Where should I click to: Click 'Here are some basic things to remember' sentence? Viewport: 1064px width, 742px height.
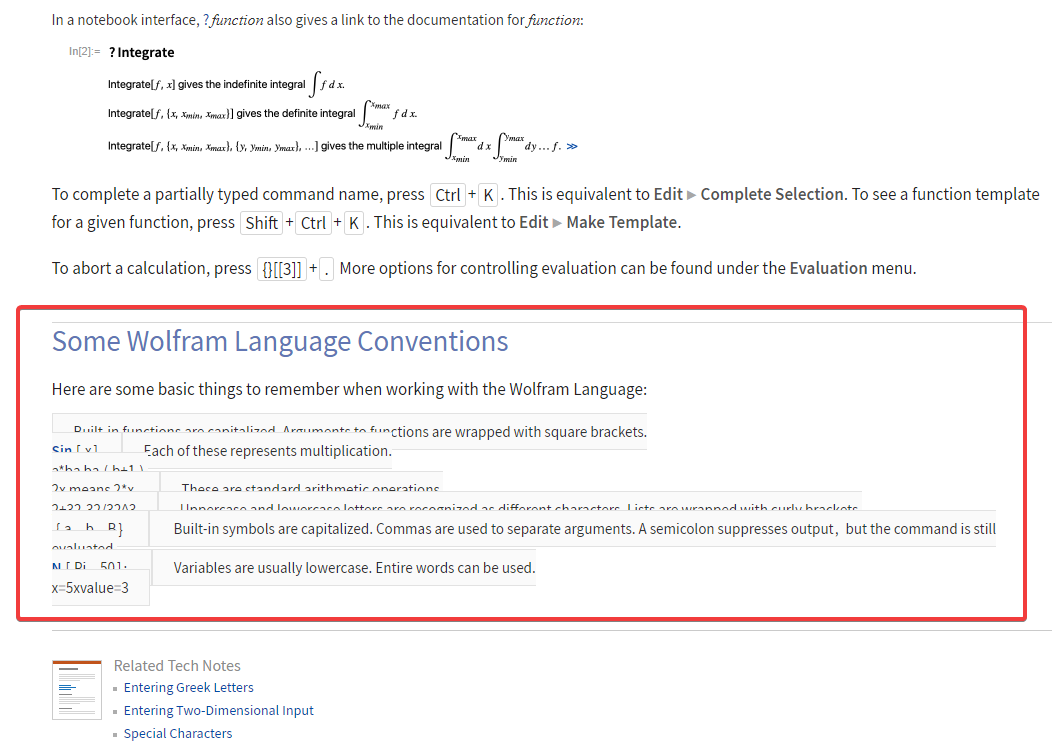pyautogui.click(x=349, y=390)
